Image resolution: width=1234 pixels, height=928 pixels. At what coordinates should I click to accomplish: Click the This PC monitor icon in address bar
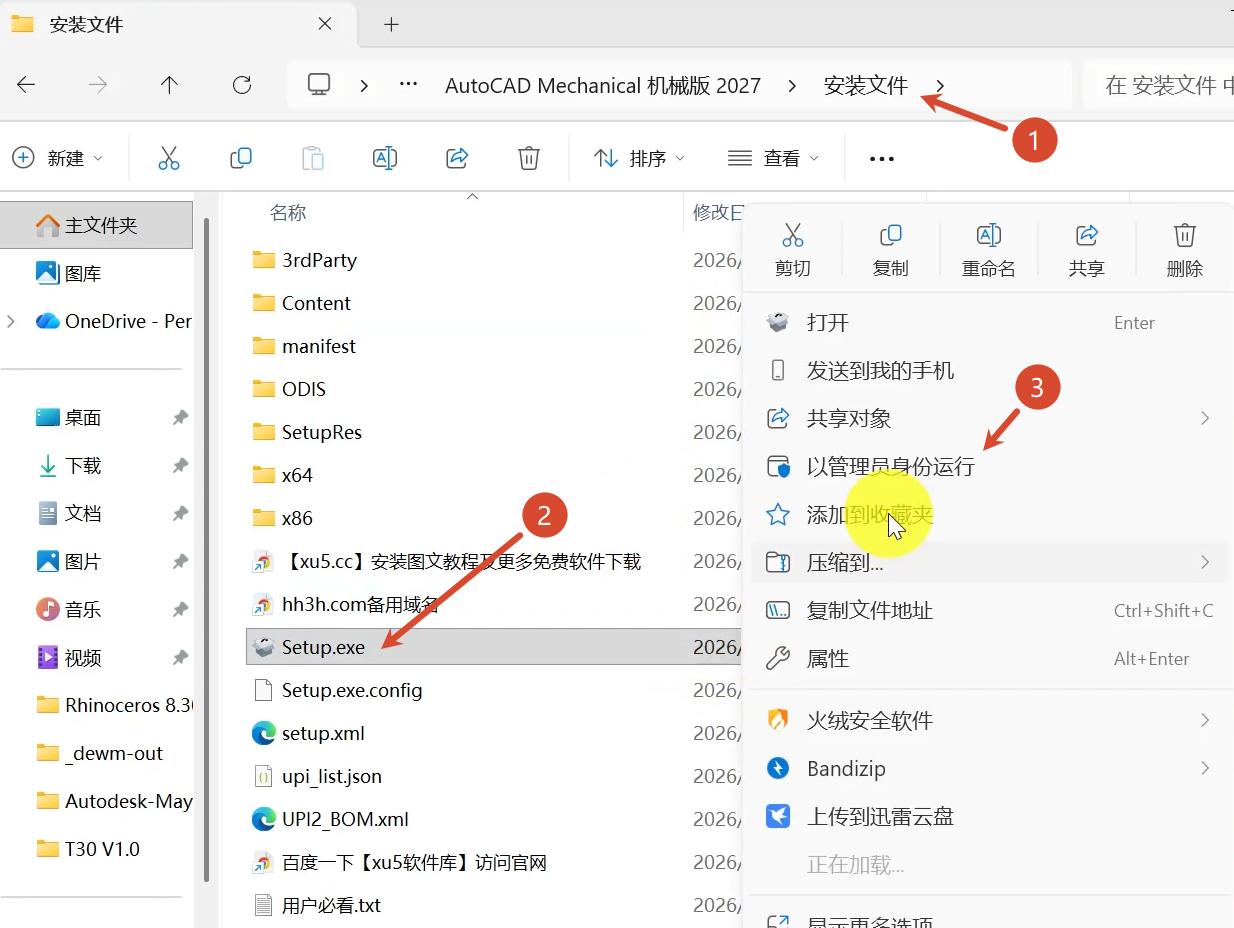(319, 85)
